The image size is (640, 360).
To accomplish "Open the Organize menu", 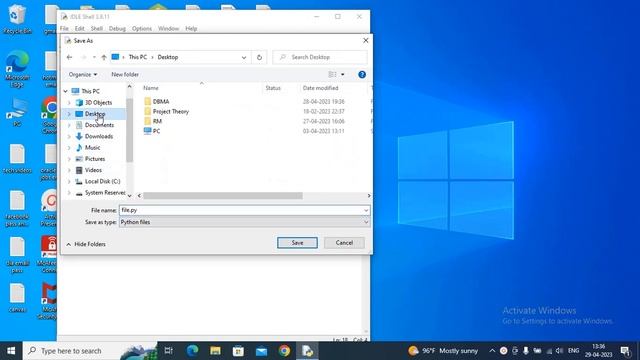I will click(83, 75).
